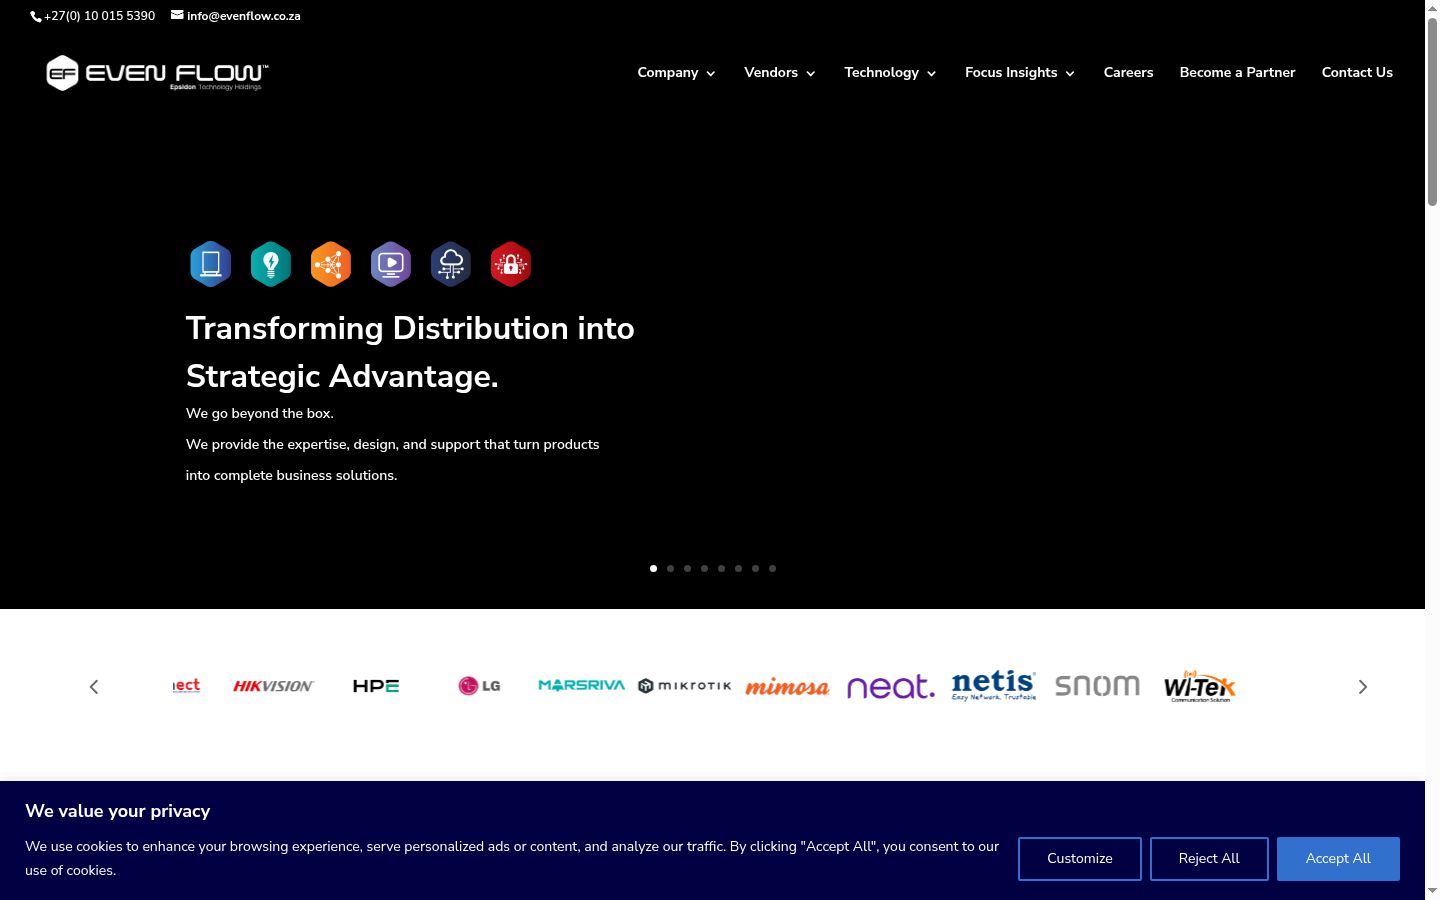Open the HPE vendor logo
The image size is (1440, 900).
[x=376, y=686]
